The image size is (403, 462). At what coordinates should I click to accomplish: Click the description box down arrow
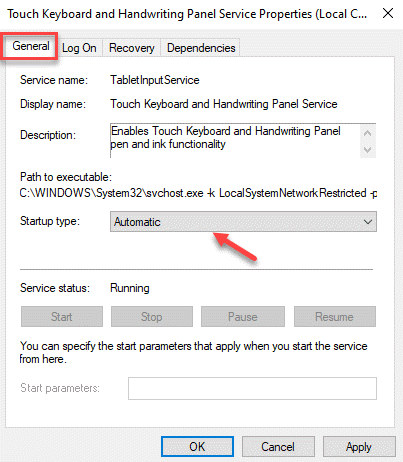(x=368, y=149)
